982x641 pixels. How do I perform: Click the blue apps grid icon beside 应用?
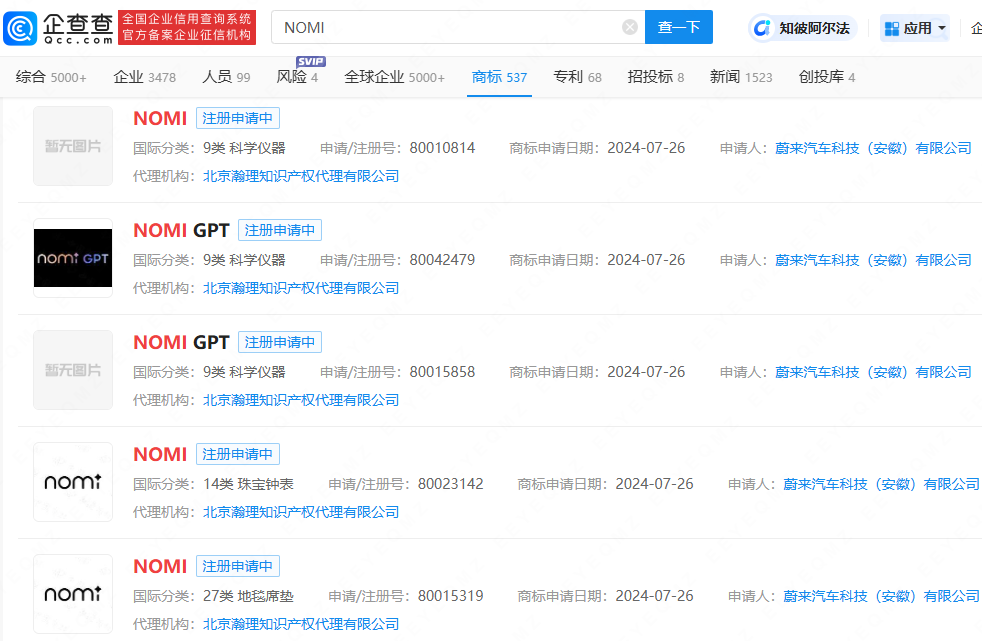[x=889, y=27]
